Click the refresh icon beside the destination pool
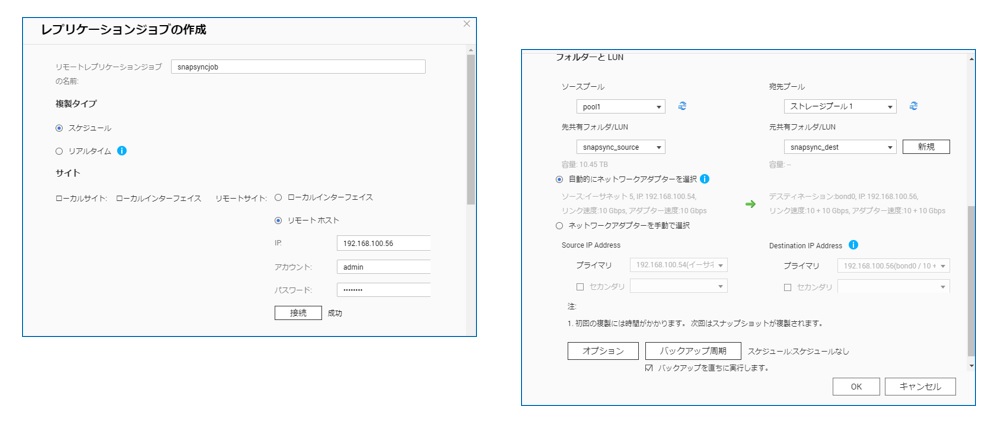Image resolution: width=990 pixels, height=424 pixels. pyautogui.click(x=914, y=106)
